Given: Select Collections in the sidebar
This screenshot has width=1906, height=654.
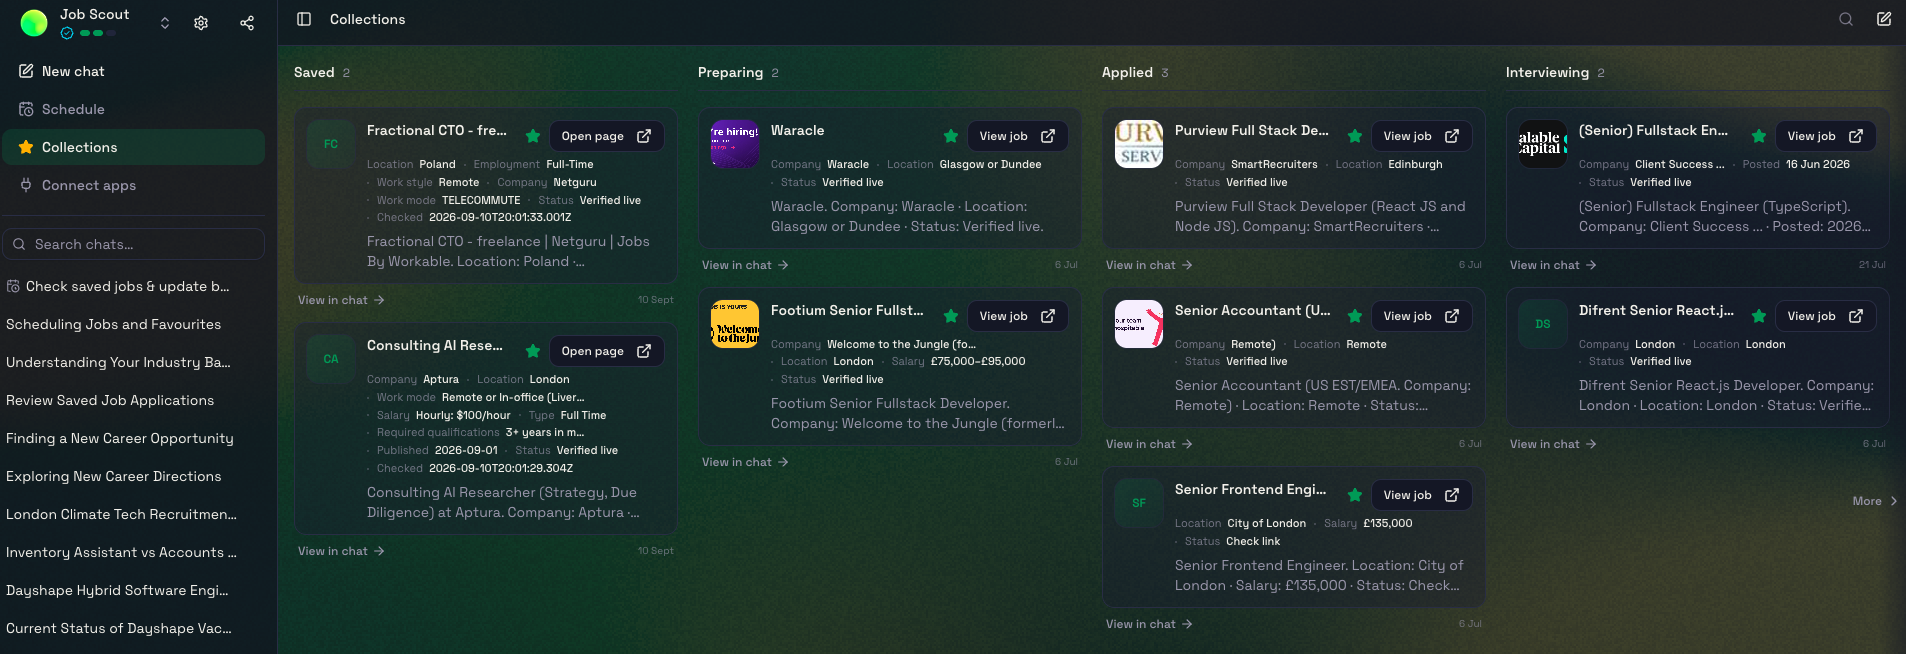Looking at the screenshot, I should pyautogui.click(x=133, y=147).
